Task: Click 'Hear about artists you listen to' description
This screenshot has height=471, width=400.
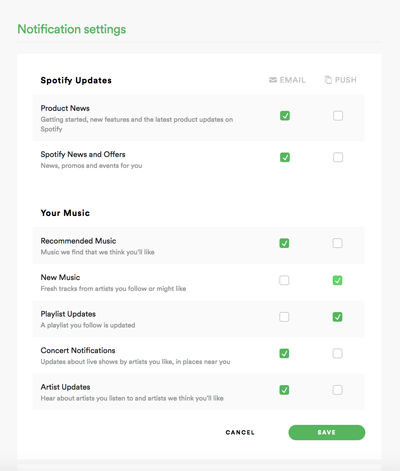Action: point(132,398)
